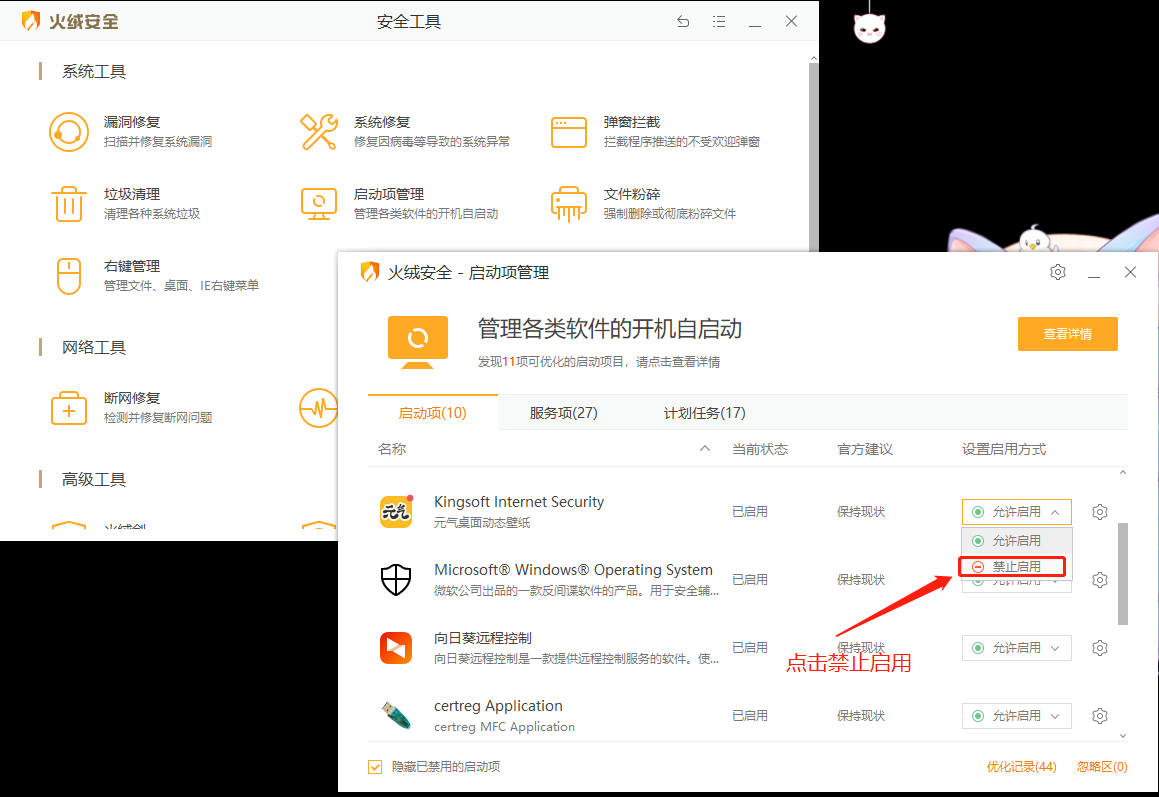Click the gear icon for certreg Application
The width and height of the screenshot is (1159, 797).
tap(1100, 716)
